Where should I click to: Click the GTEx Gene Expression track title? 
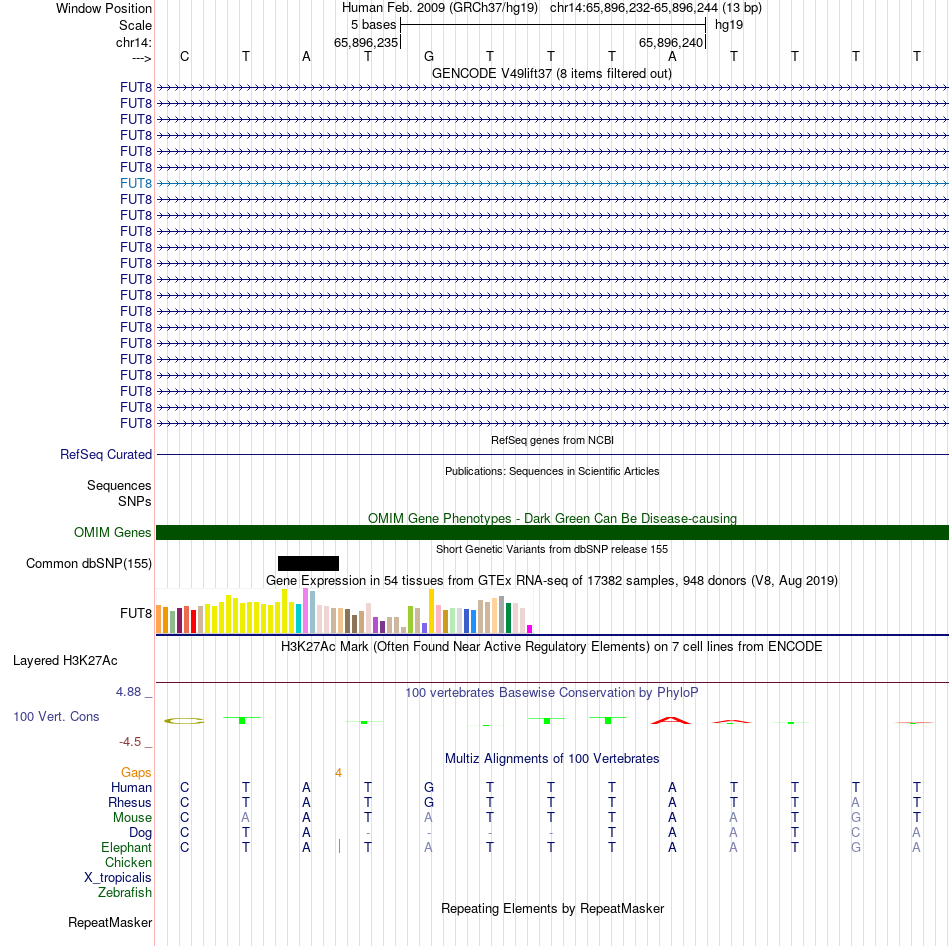[x=552, y=581]
